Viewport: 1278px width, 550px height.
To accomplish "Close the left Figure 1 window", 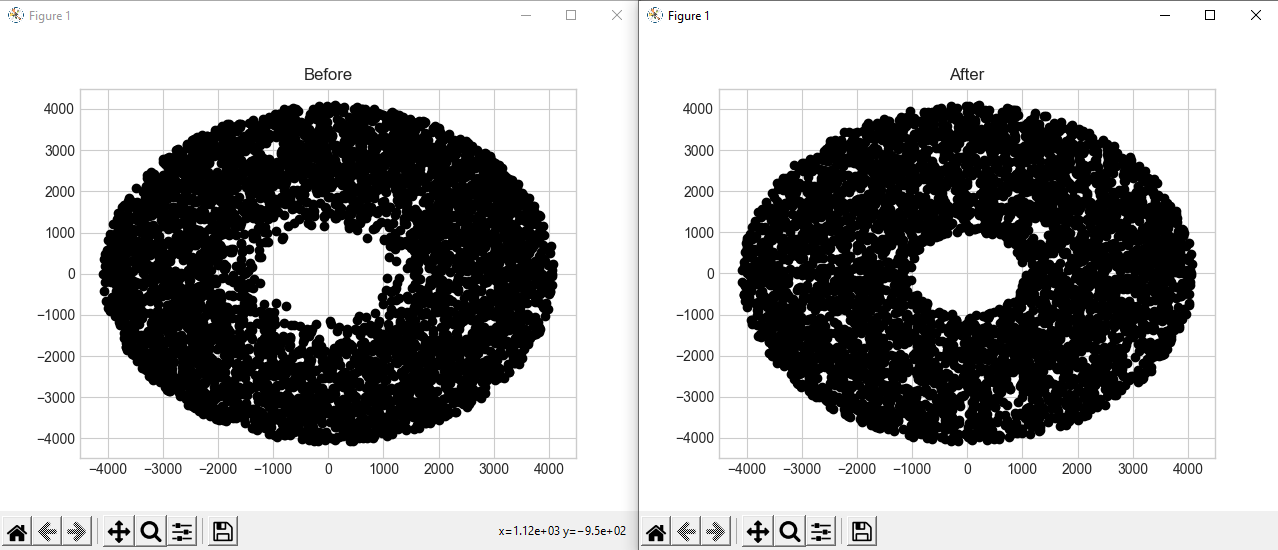I will point(617,15).
